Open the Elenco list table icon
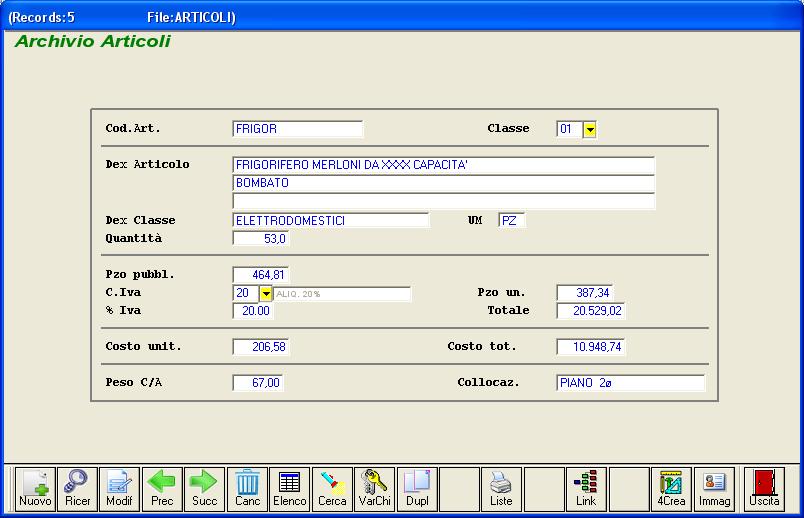 click(x=290, y=489)
